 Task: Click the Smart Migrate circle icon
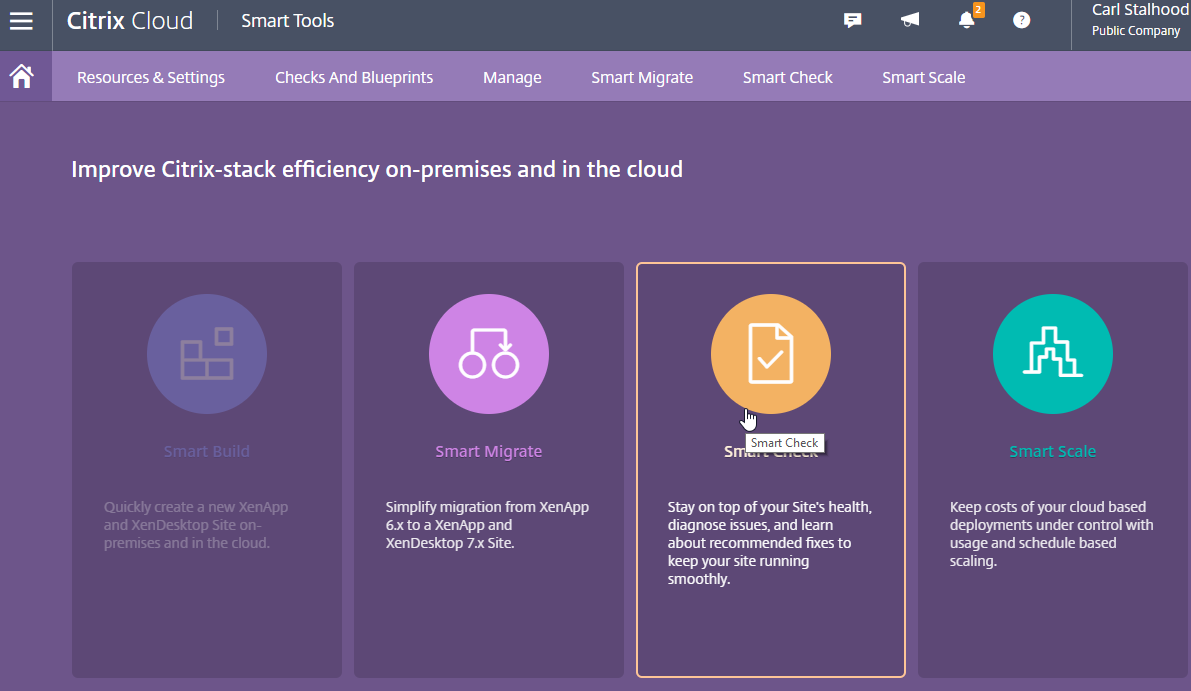coord(488,354)
